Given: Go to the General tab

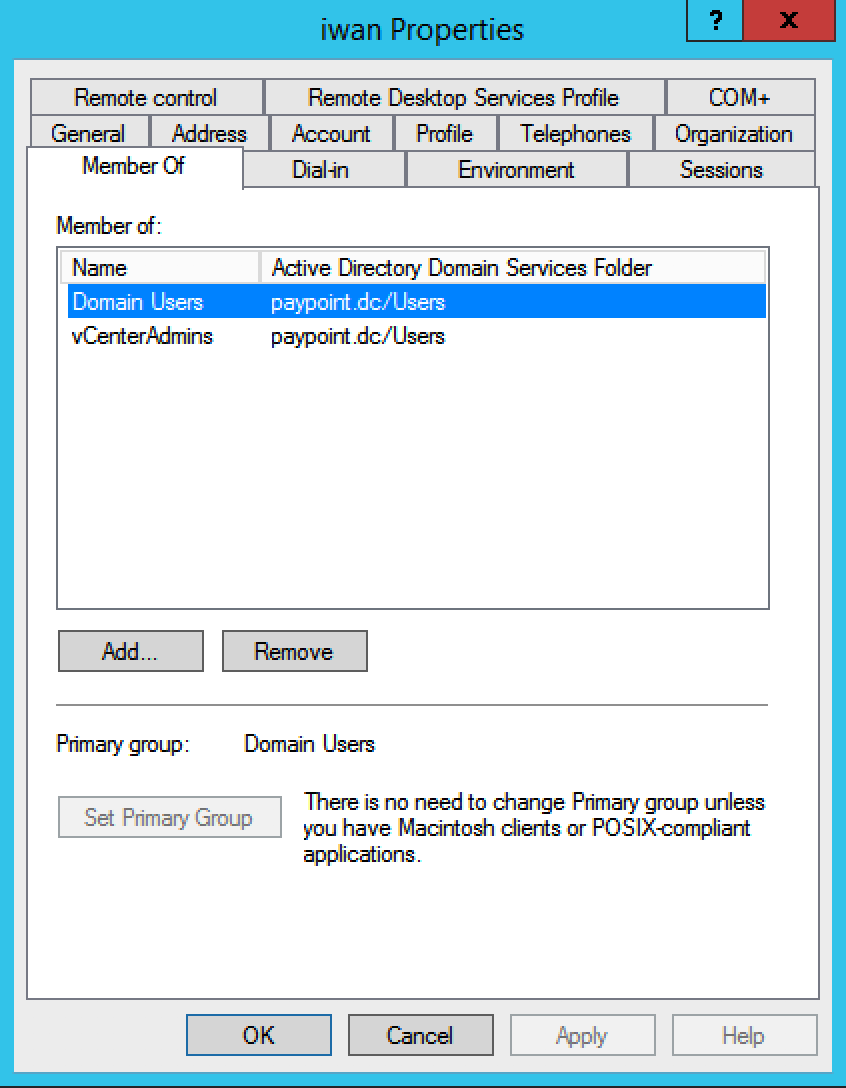Looking at the screenshot, I should tap(88, 134).
